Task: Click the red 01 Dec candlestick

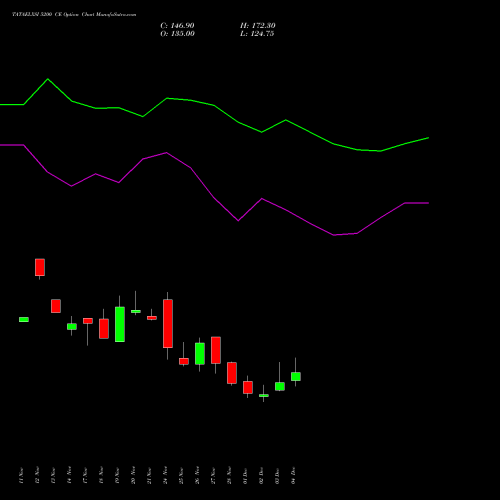Action: point(248,387)
